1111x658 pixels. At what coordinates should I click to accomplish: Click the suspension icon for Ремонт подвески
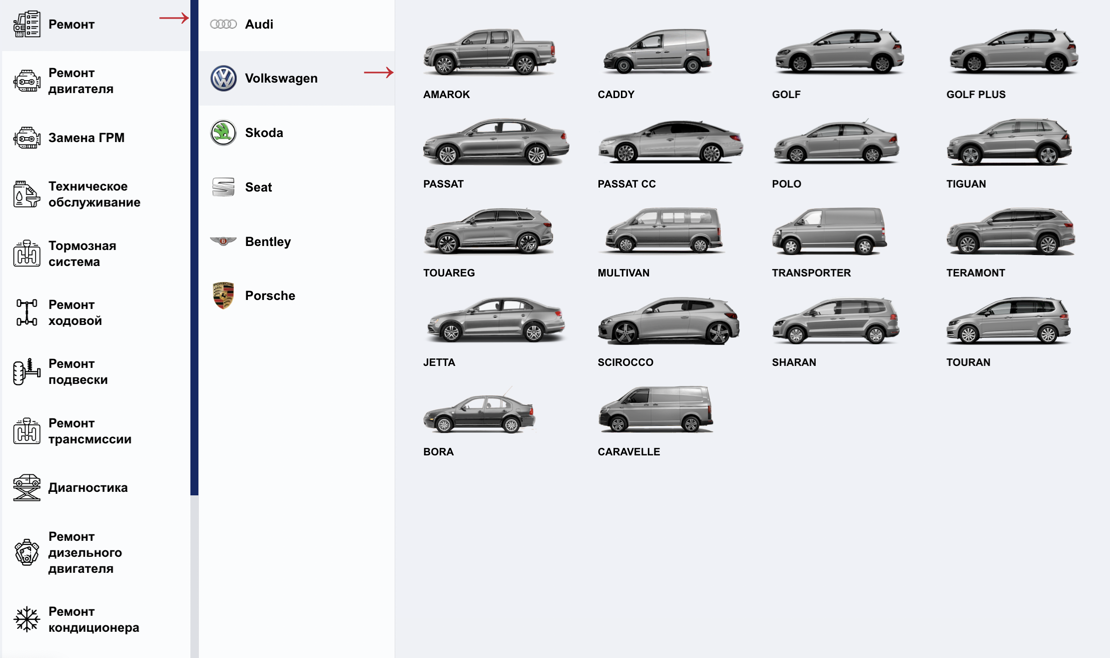pos(27,372)
